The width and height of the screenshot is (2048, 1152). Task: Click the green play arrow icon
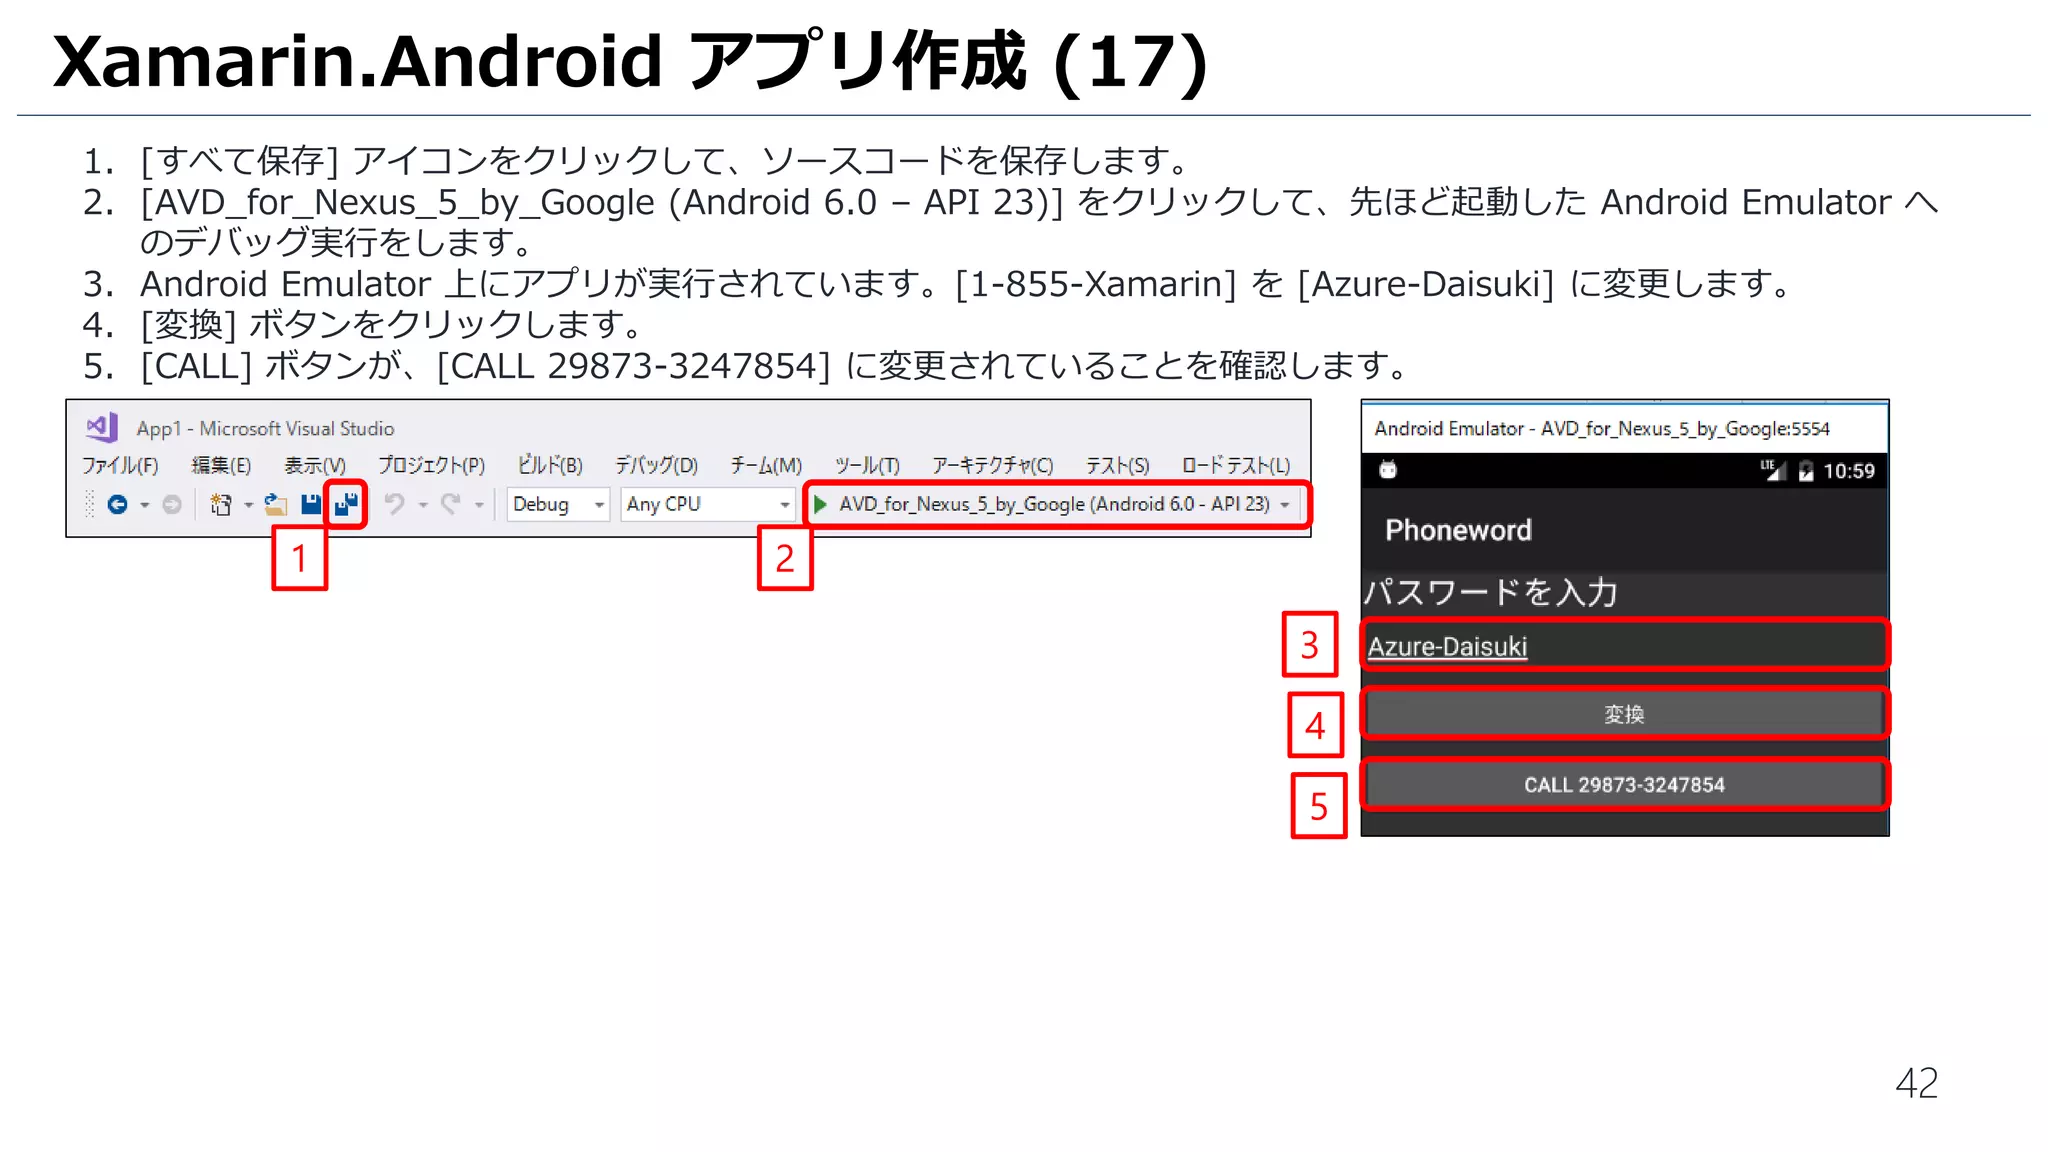820,504
